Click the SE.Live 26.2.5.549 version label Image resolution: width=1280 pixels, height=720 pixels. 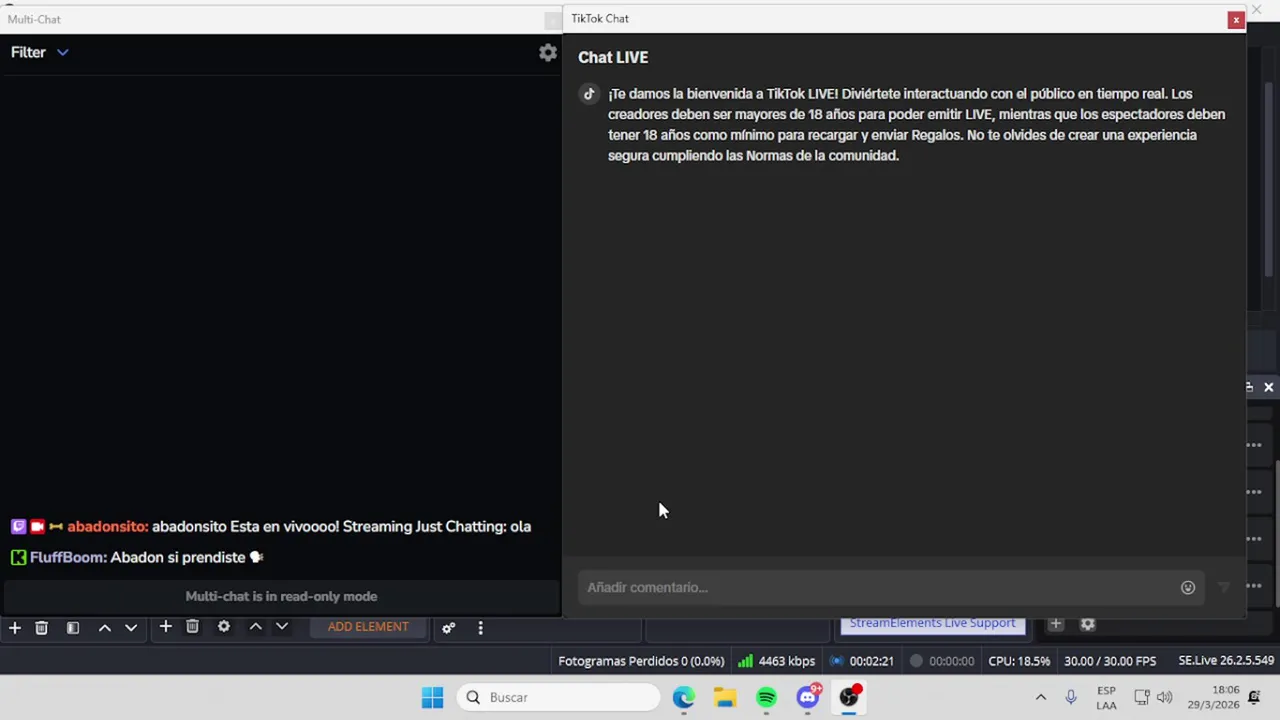[x=1226, y=661]
